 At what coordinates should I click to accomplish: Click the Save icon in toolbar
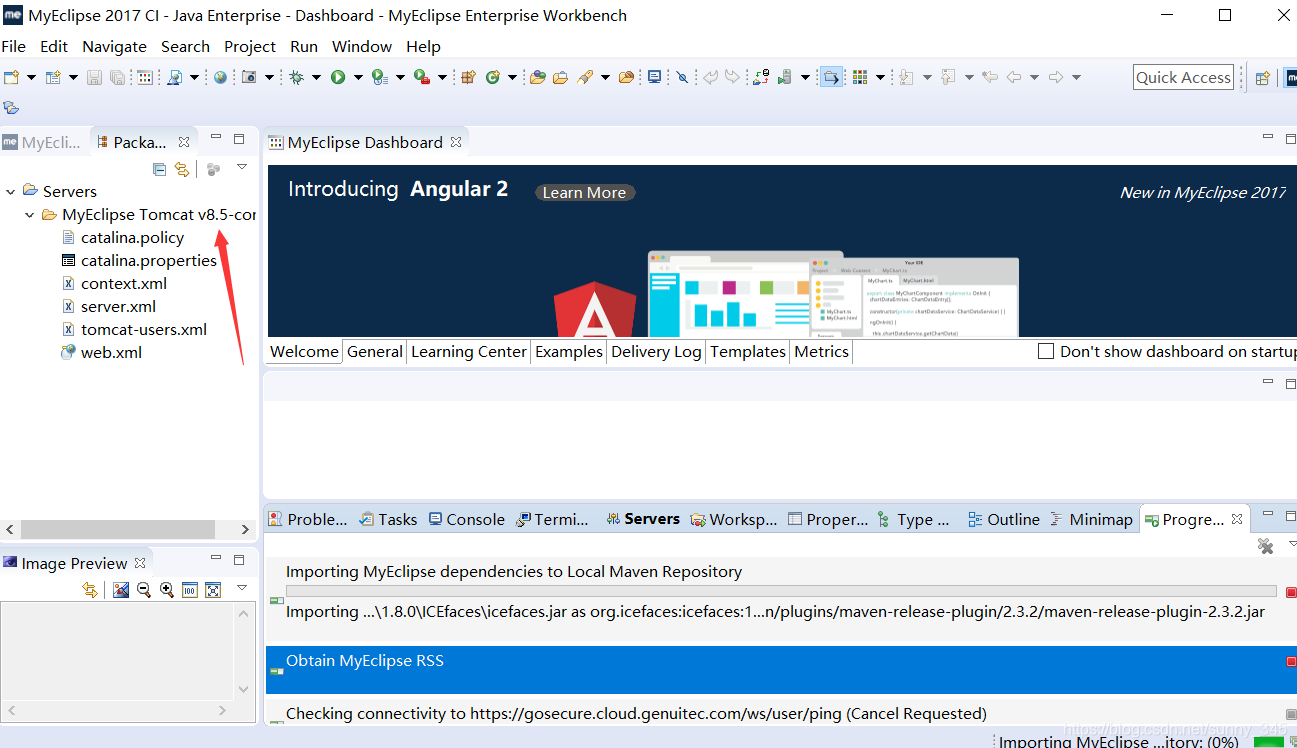pyautogui.click(x=94, y=77)
